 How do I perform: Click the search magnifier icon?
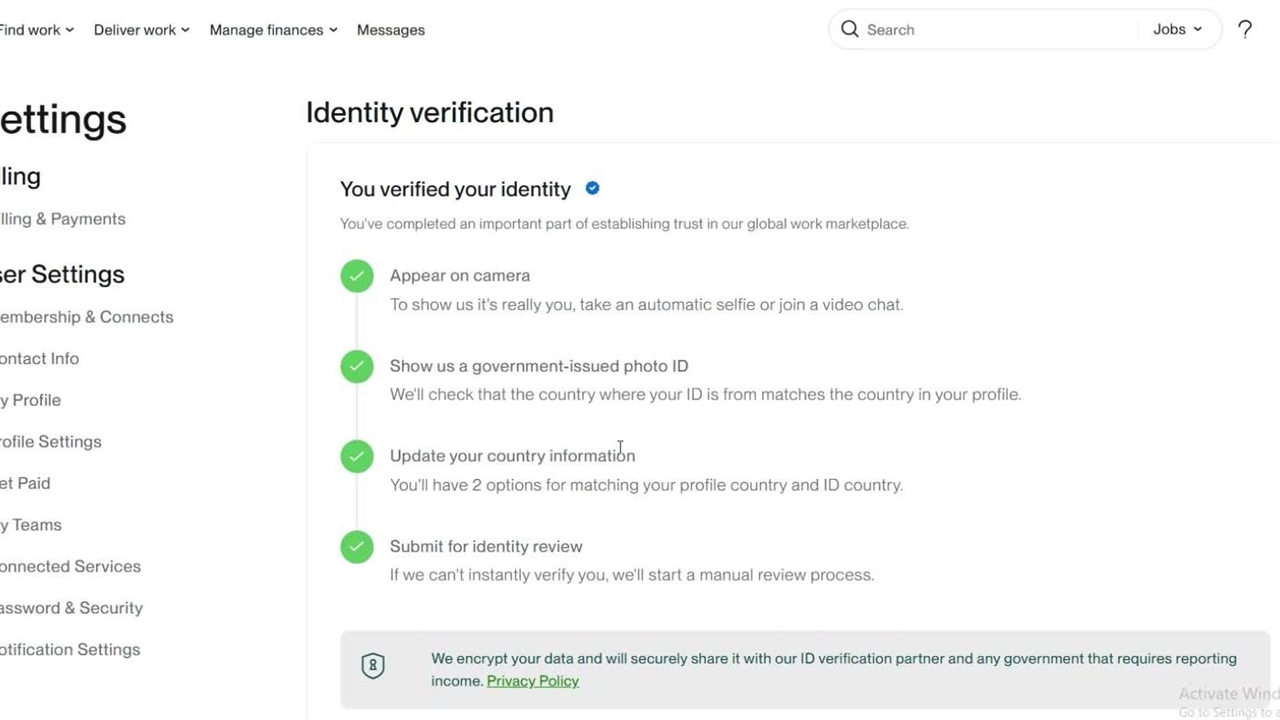[x=850, y=29]
